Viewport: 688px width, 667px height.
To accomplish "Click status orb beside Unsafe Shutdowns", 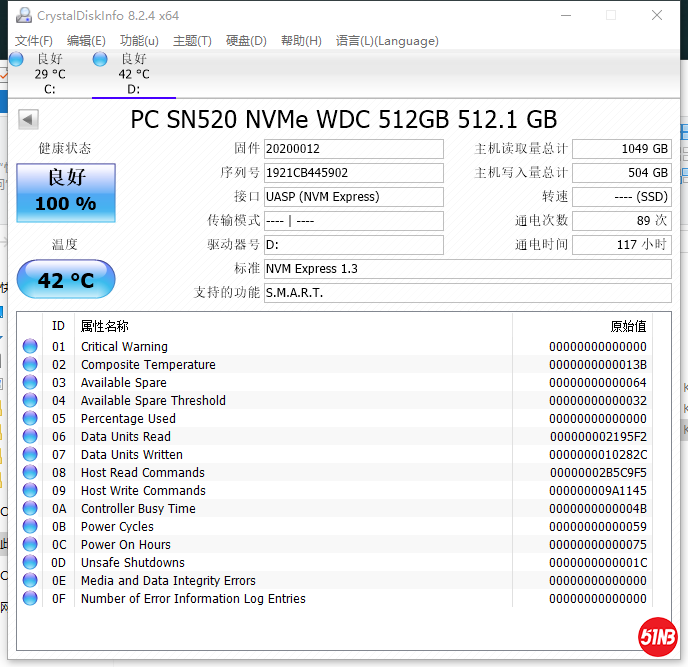I will pos(30,563).
